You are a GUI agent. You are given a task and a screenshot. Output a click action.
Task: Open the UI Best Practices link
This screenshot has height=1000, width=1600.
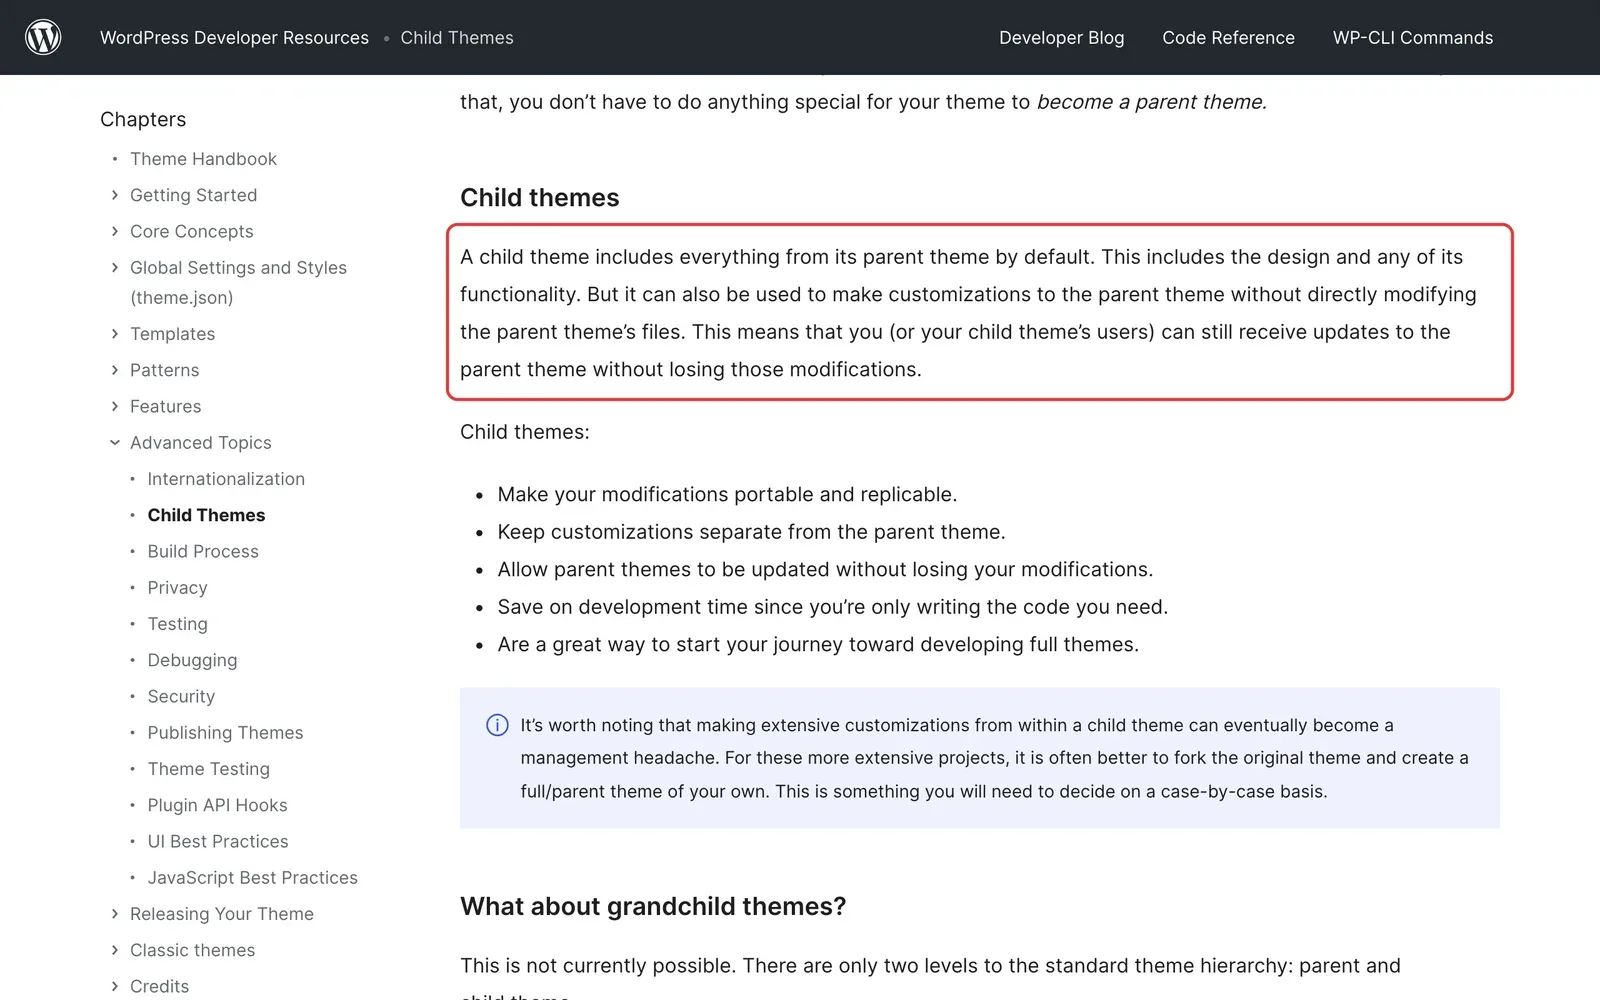(x=218, y=841)
